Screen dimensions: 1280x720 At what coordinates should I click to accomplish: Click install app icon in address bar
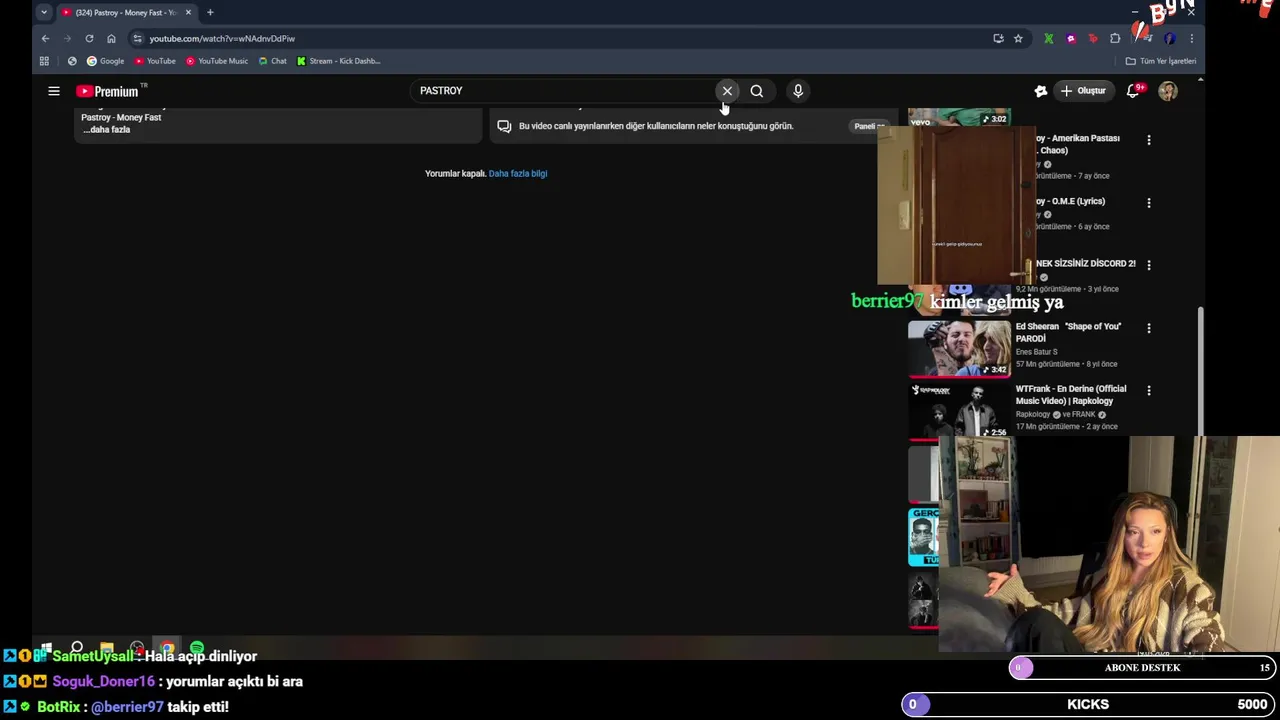point(998,38)
